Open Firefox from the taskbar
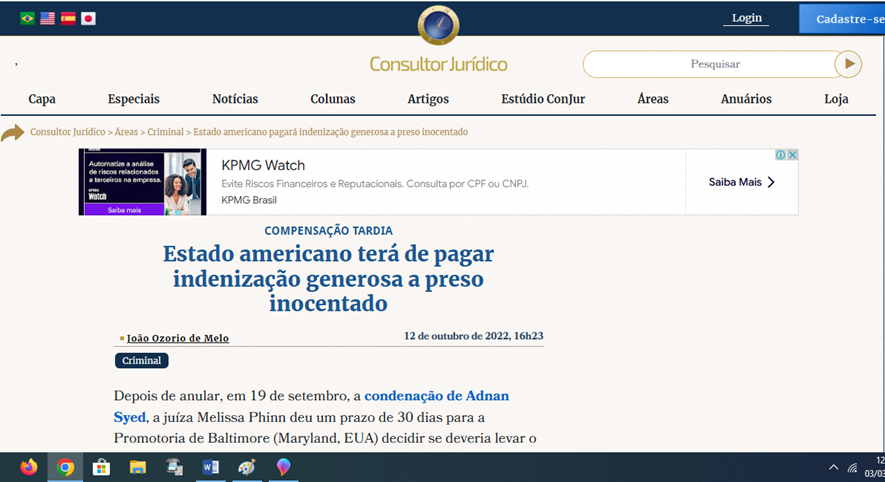Image resolution: width=885 pixels, height=482 pixels. coord(29,467)
